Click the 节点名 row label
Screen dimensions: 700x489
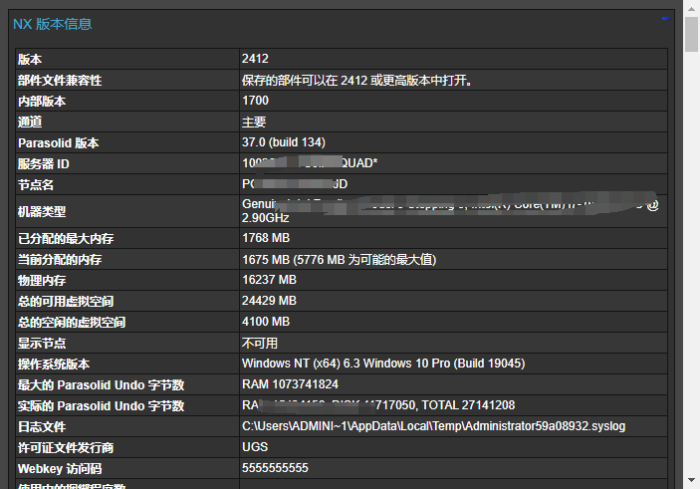35,185
